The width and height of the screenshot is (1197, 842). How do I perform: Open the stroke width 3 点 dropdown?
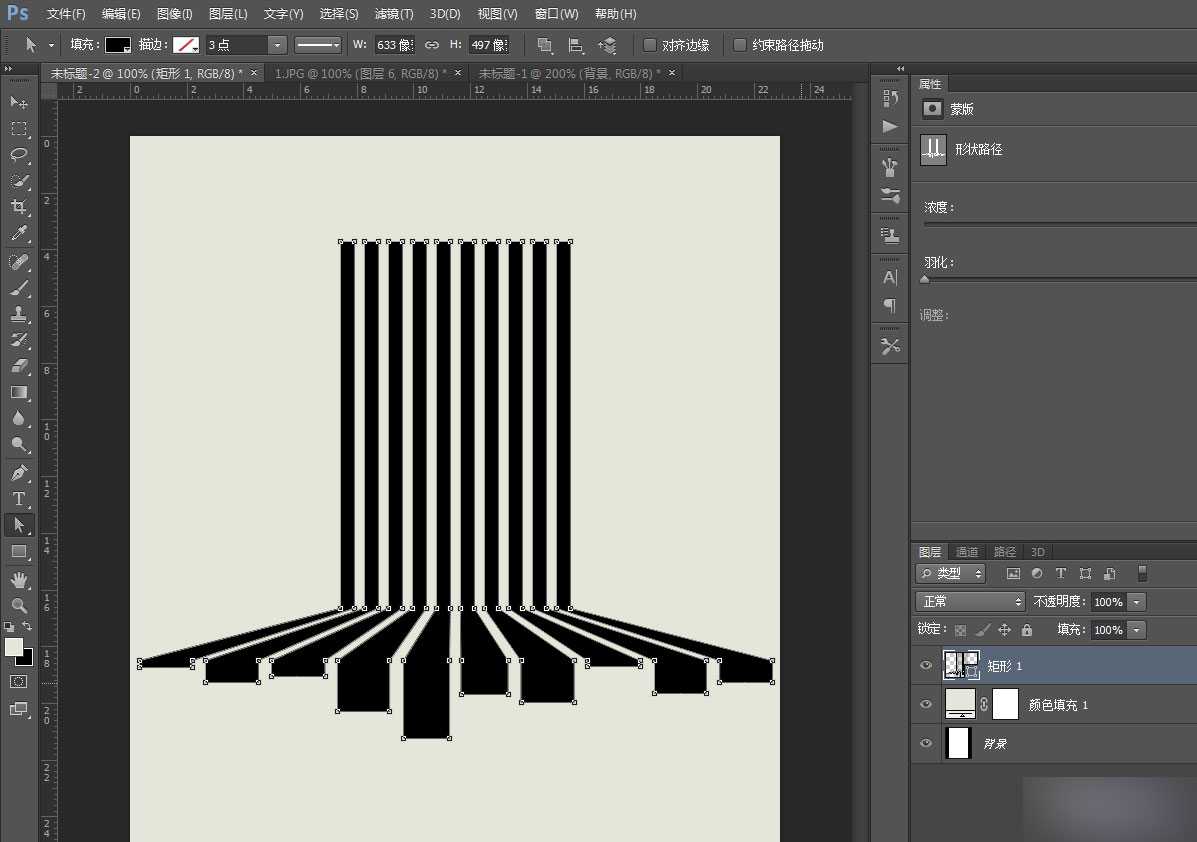click(277, 45)
